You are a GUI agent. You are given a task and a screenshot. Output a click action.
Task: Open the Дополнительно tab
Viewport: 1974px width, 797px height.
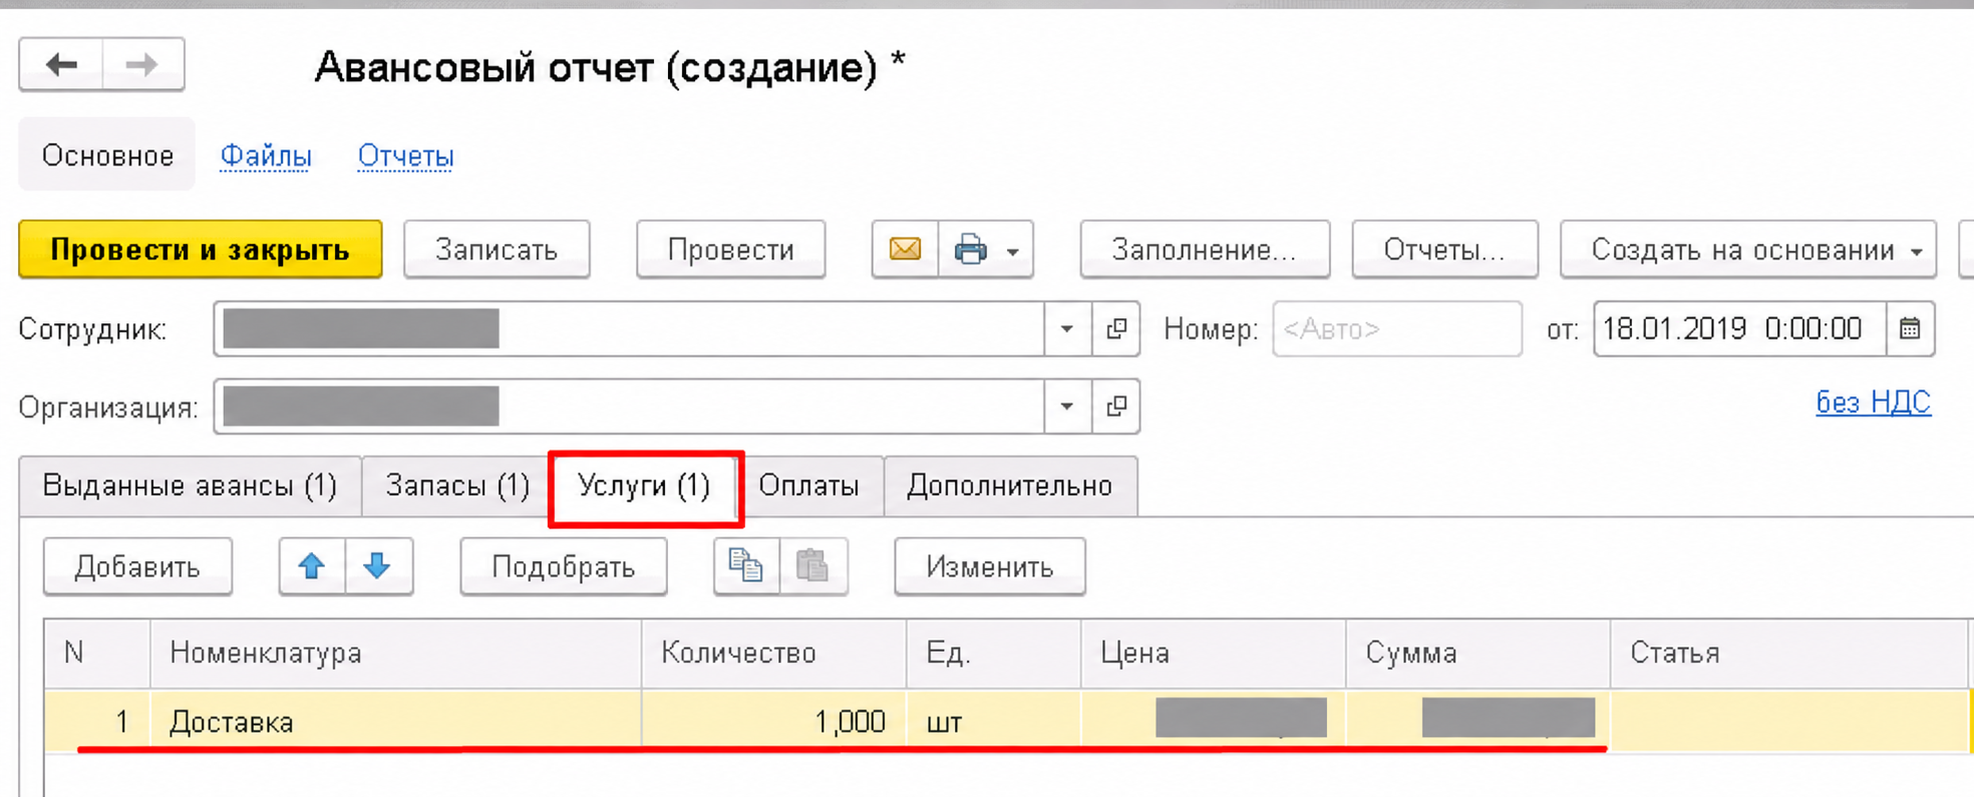[1010, 486]
